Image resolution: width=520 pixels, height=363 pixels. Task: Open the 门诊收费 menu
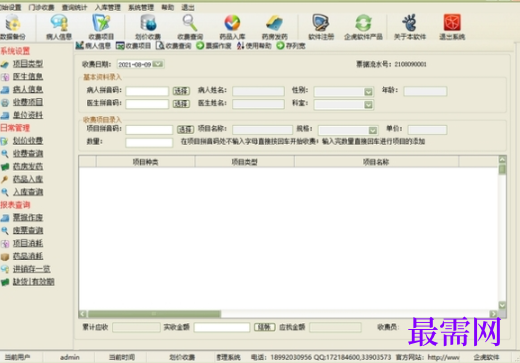tap(41, 7)
